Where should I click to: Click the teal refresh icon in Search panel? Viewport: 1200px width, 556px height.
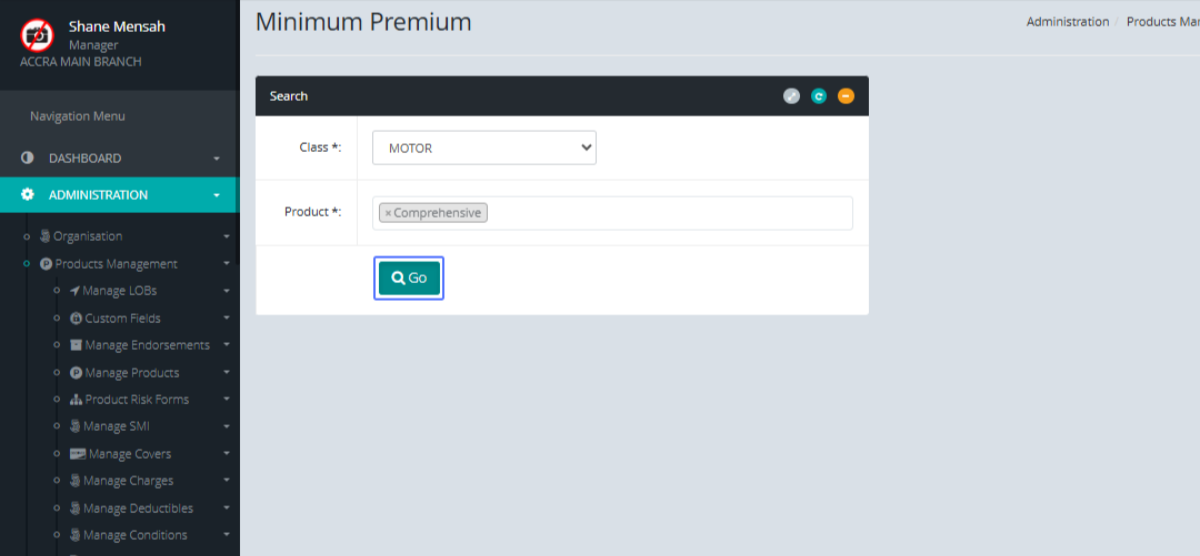(x=819, y=96)
